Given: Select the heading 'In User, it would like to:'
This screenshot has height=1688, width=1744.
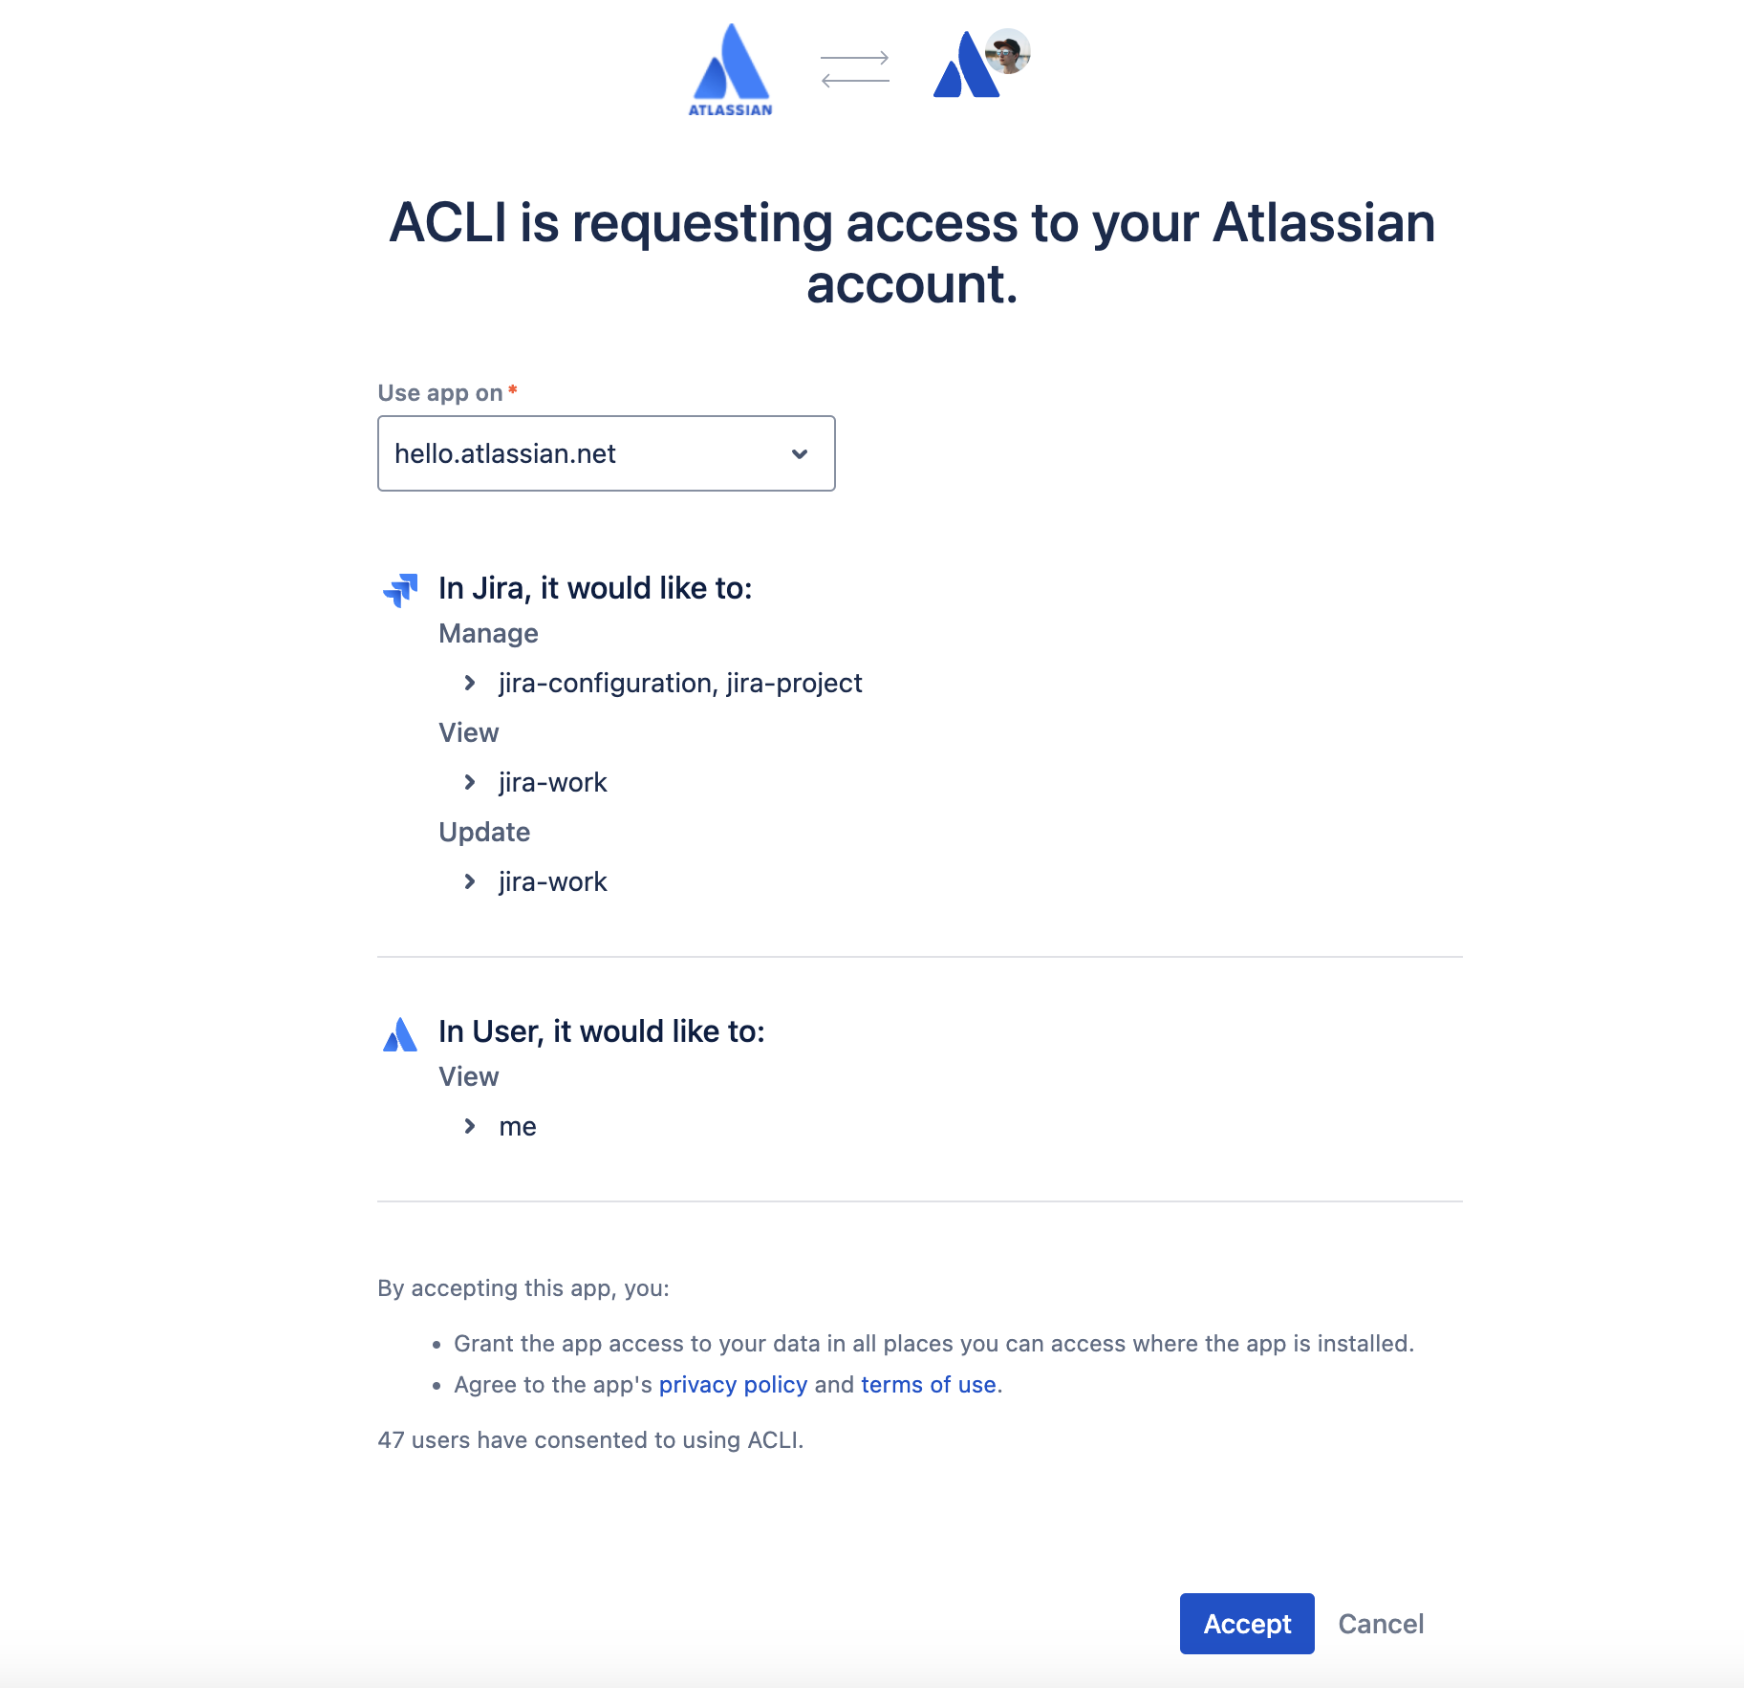Looking at the screenshot, I should [601, 1031].
